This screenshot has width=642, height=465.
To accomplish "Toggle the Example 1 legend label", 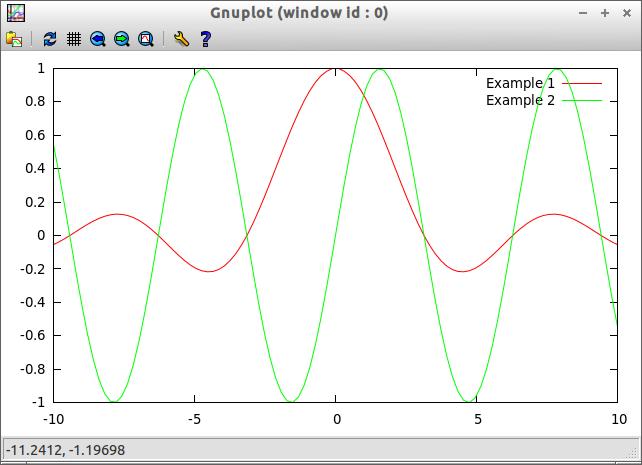I will tap(519, 83).
